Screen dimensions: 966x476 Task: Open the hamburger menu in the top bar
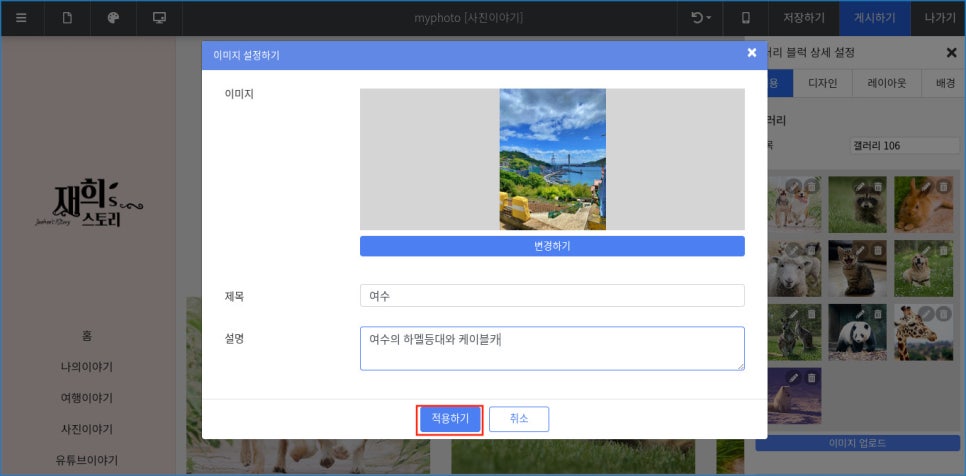[22, 18]
